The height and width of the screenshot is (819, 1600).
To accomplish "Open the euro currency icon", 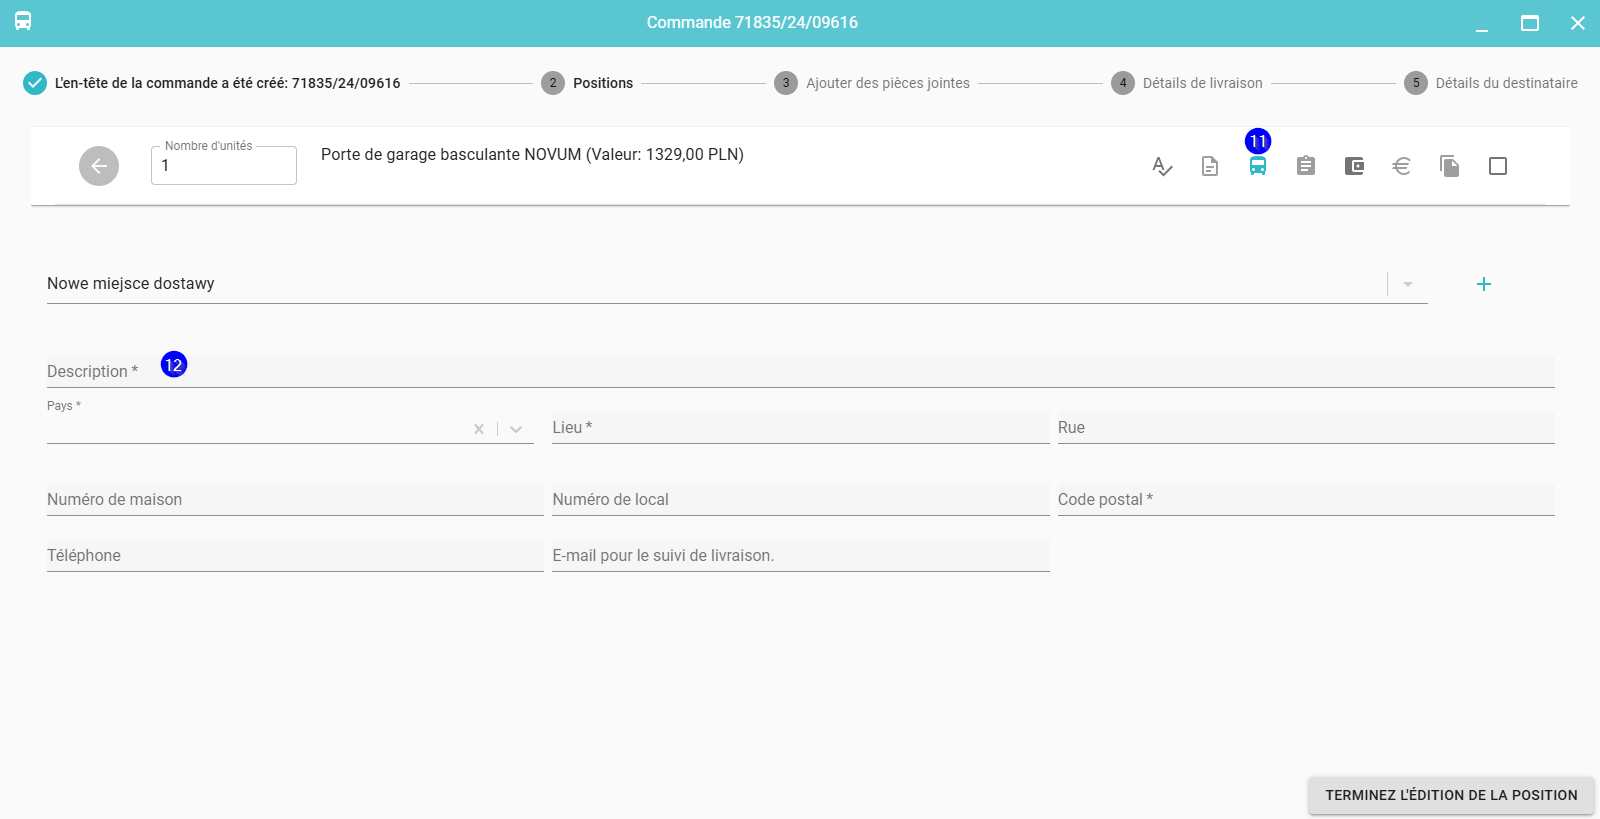I will coord(1401,166).
